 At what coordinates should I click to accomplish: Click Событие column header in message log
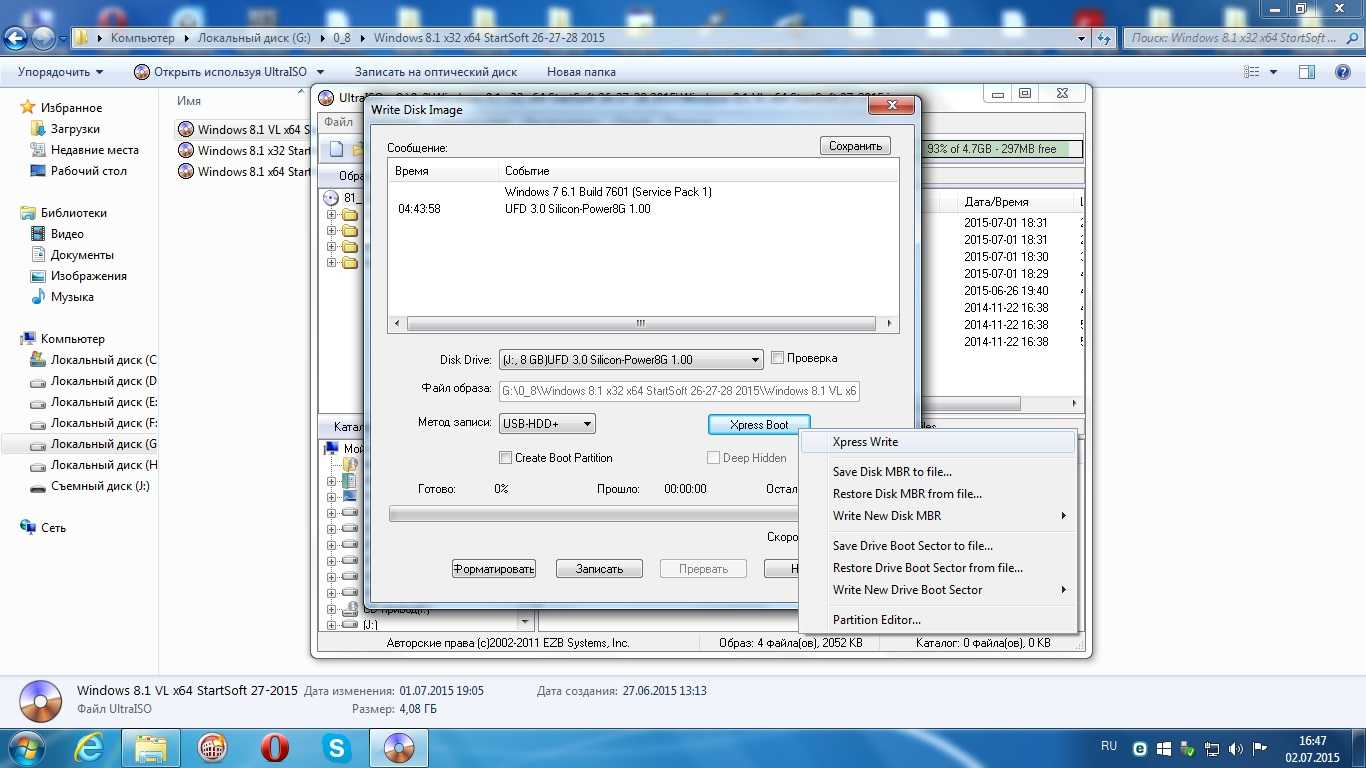point(697,171)
